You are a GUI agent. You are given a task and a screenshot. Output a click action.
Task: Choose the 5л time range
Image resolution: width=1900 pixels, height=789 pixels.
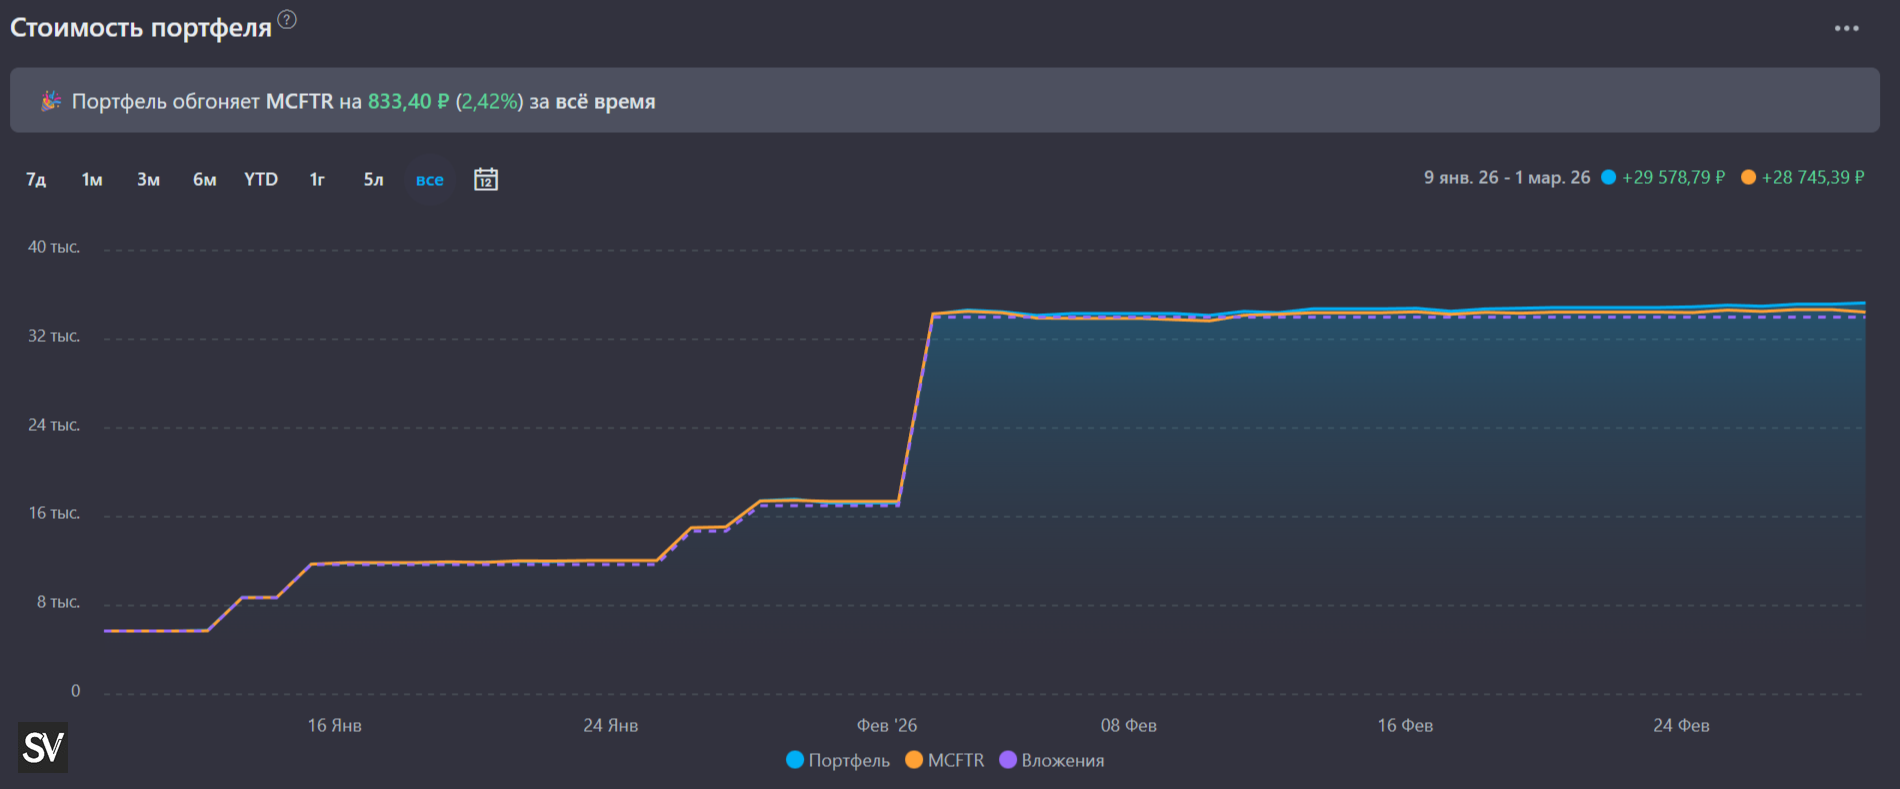click(373, 180)
